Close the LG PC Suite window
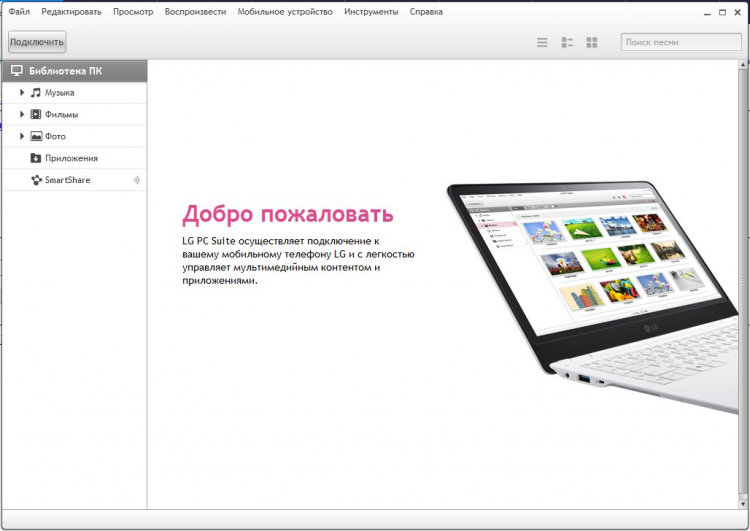 [738, 12]
